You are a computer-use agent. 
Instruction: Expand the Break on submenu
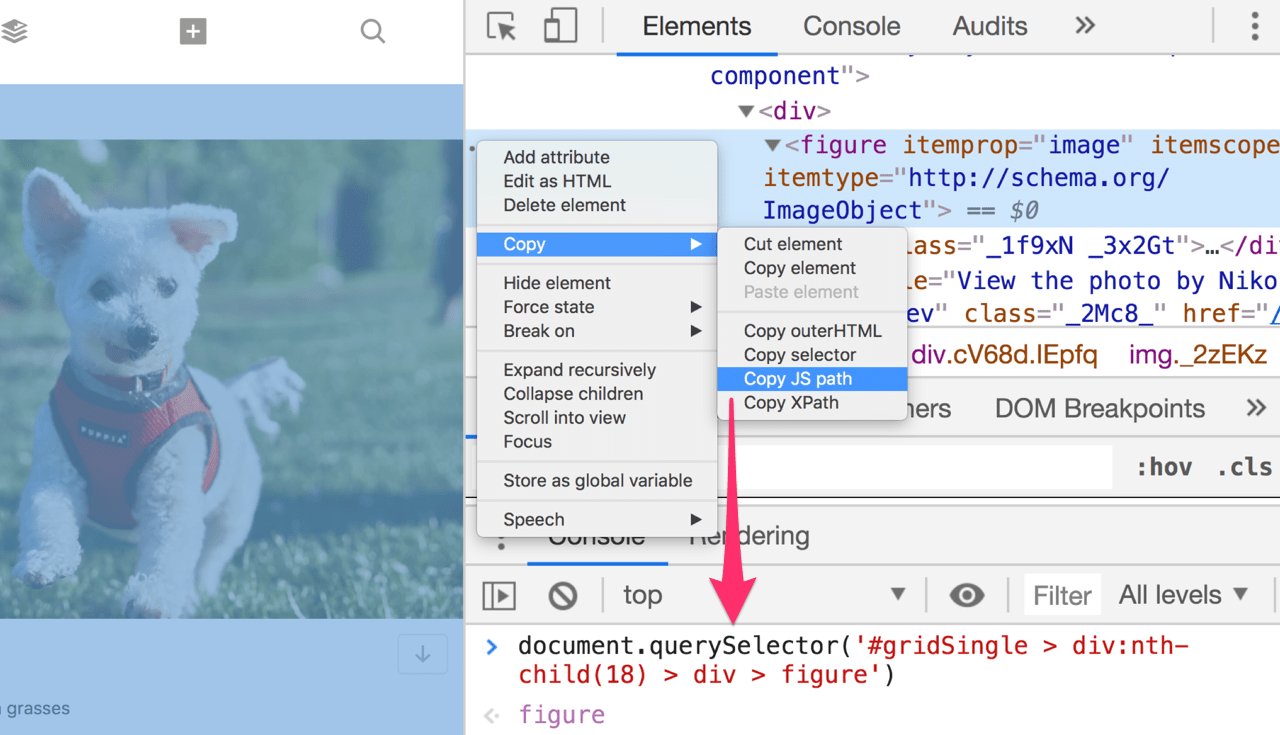597,331
